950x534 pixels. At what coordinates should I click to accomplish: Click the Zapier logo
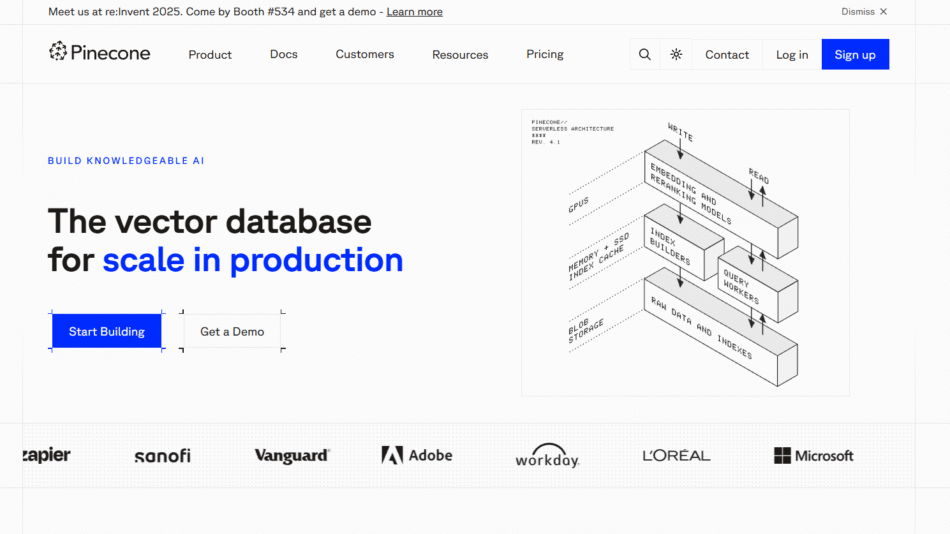47,455
